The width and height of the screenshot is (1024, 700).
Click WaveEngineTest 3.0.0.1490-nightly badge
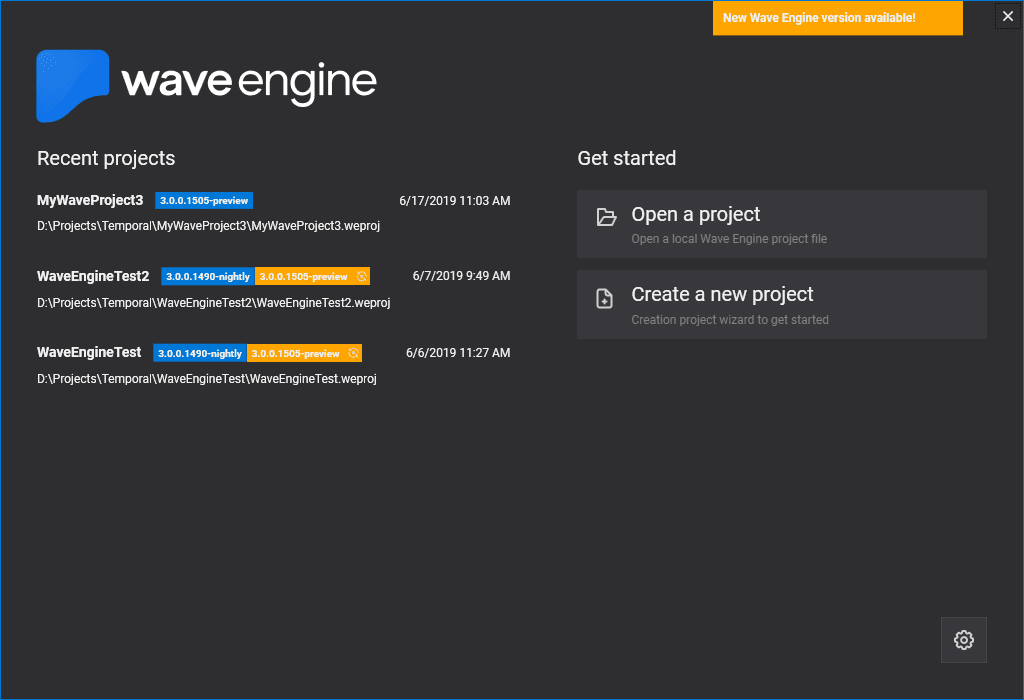(200, 353)
